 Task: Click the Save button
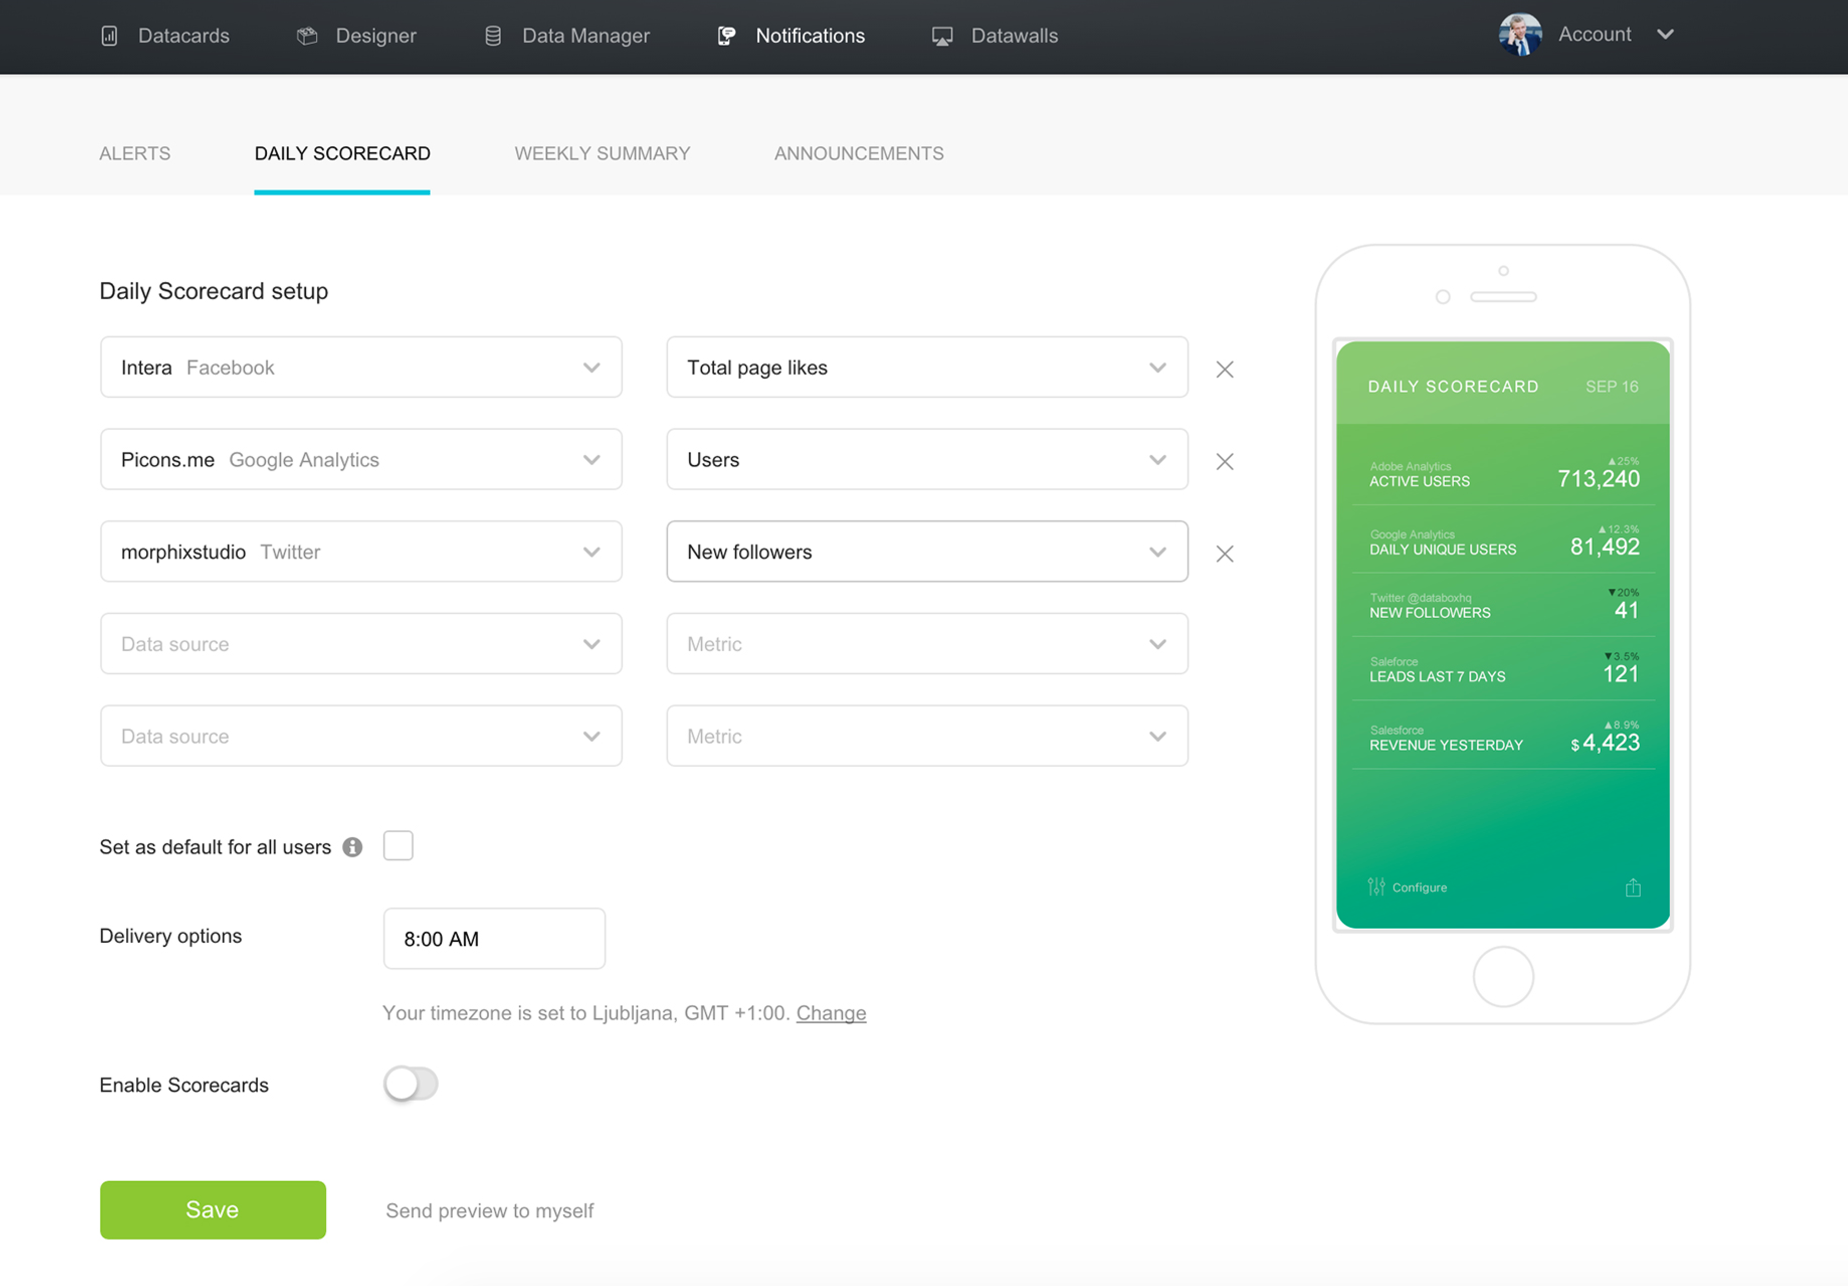pyautogui.click(x=211, y=1209)
